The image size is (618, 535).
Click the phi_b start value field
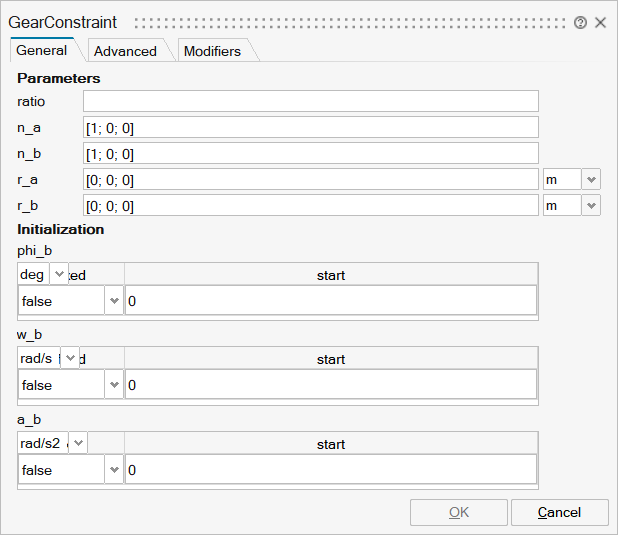[x=330, y=301]
